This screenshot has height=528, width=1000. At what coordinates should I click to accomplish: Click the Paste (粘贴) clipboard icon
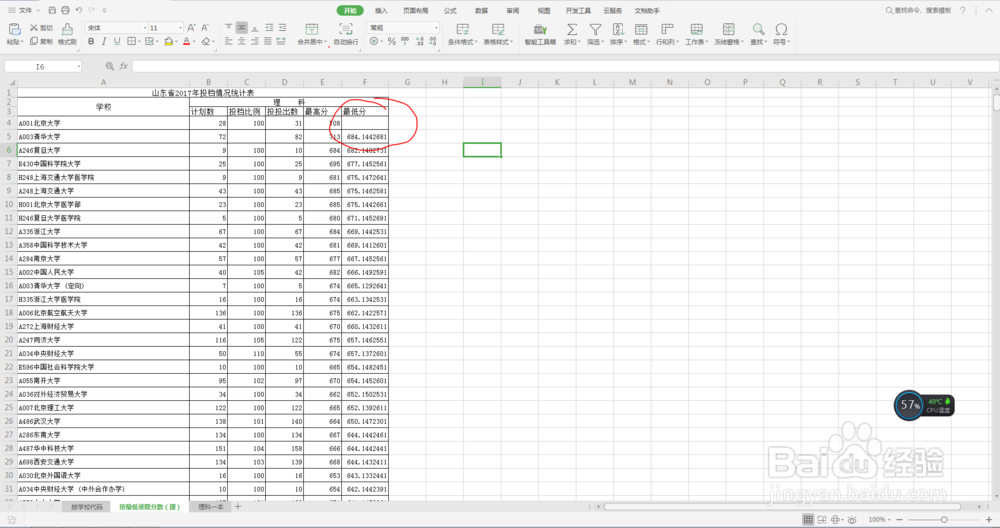14,29
